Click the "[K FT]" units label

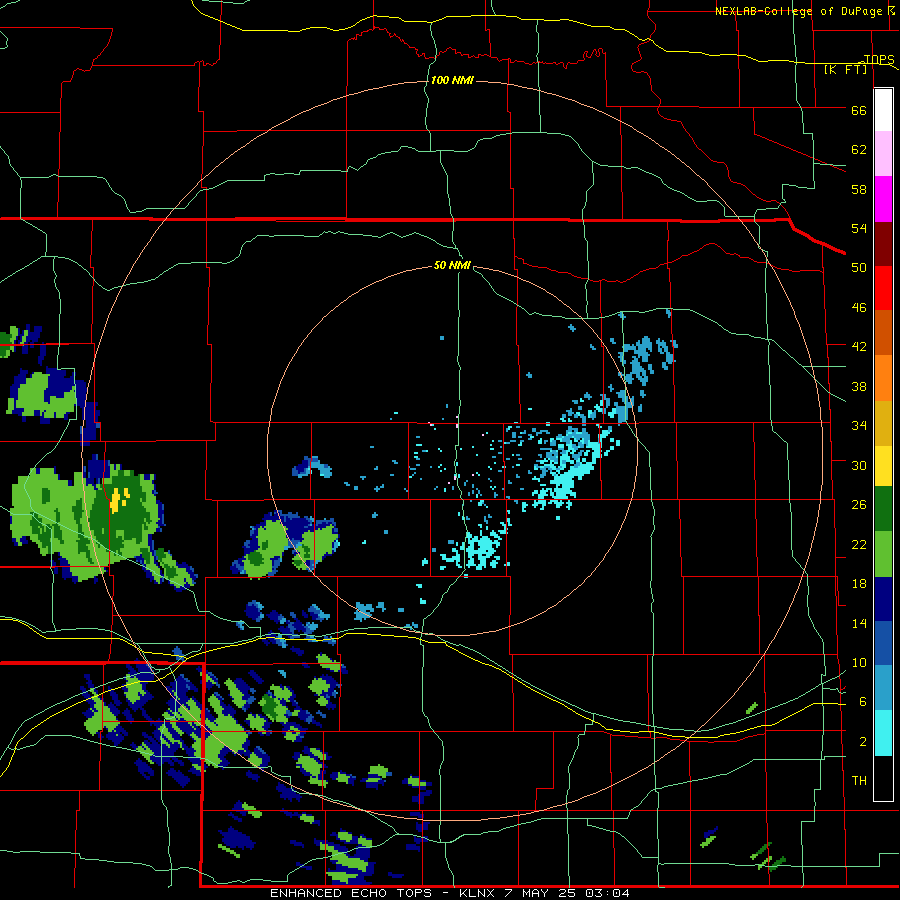[845, 69]
